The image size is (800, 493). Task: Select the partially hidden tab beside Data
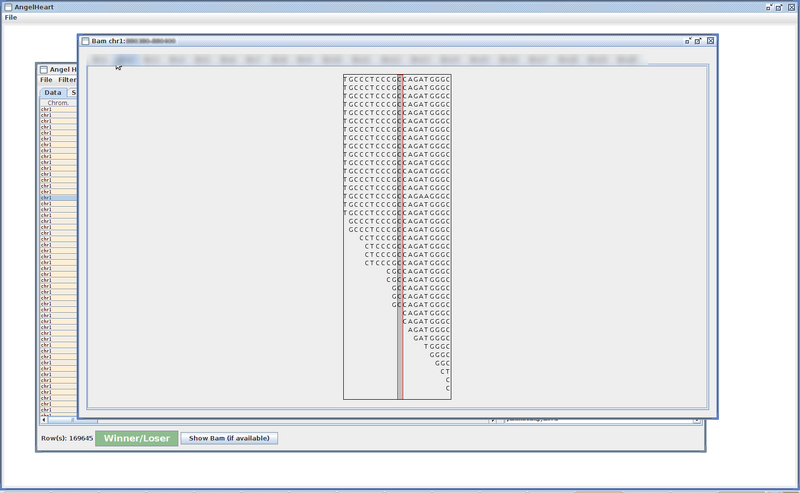click(x=73, y=92)
